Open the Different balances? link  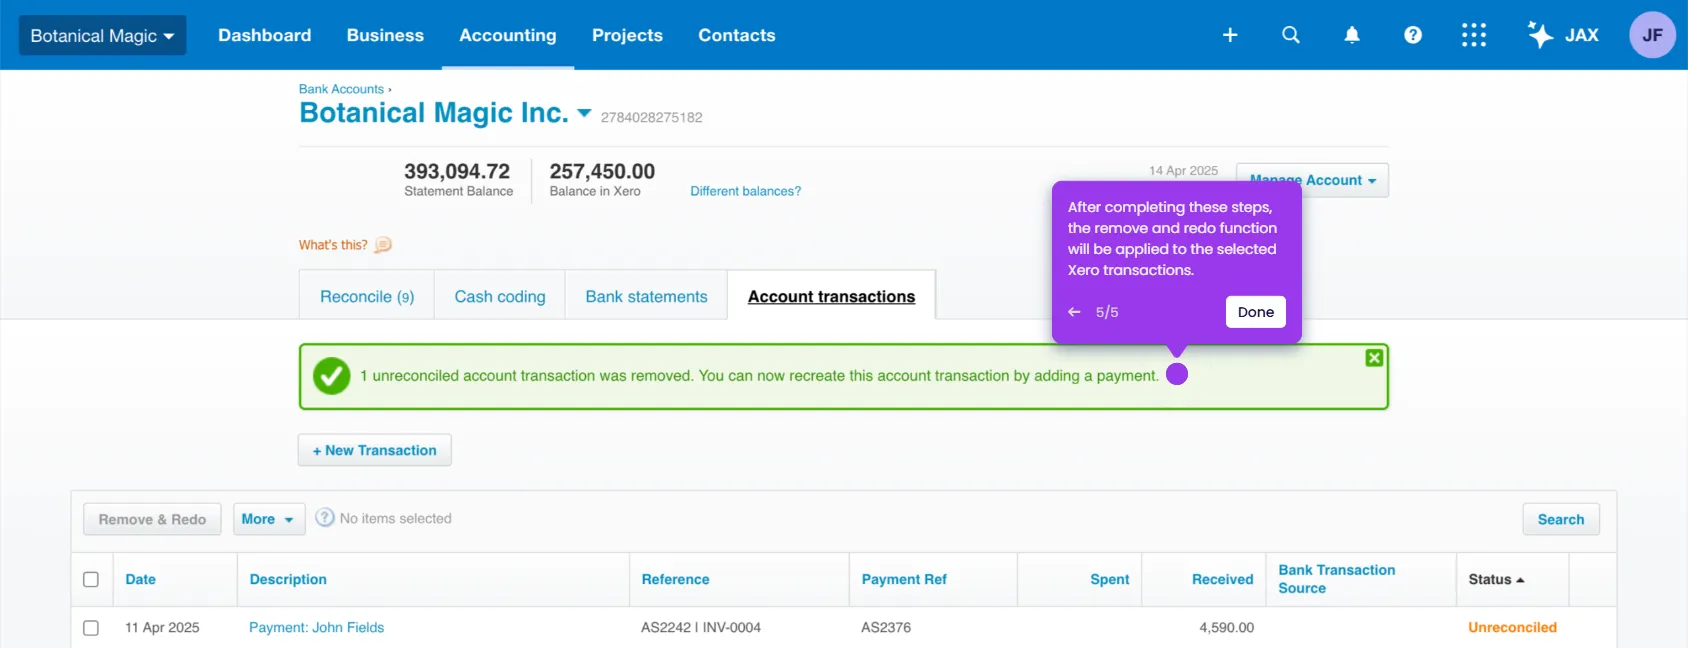pyautogui.click(x=745, y=191)
